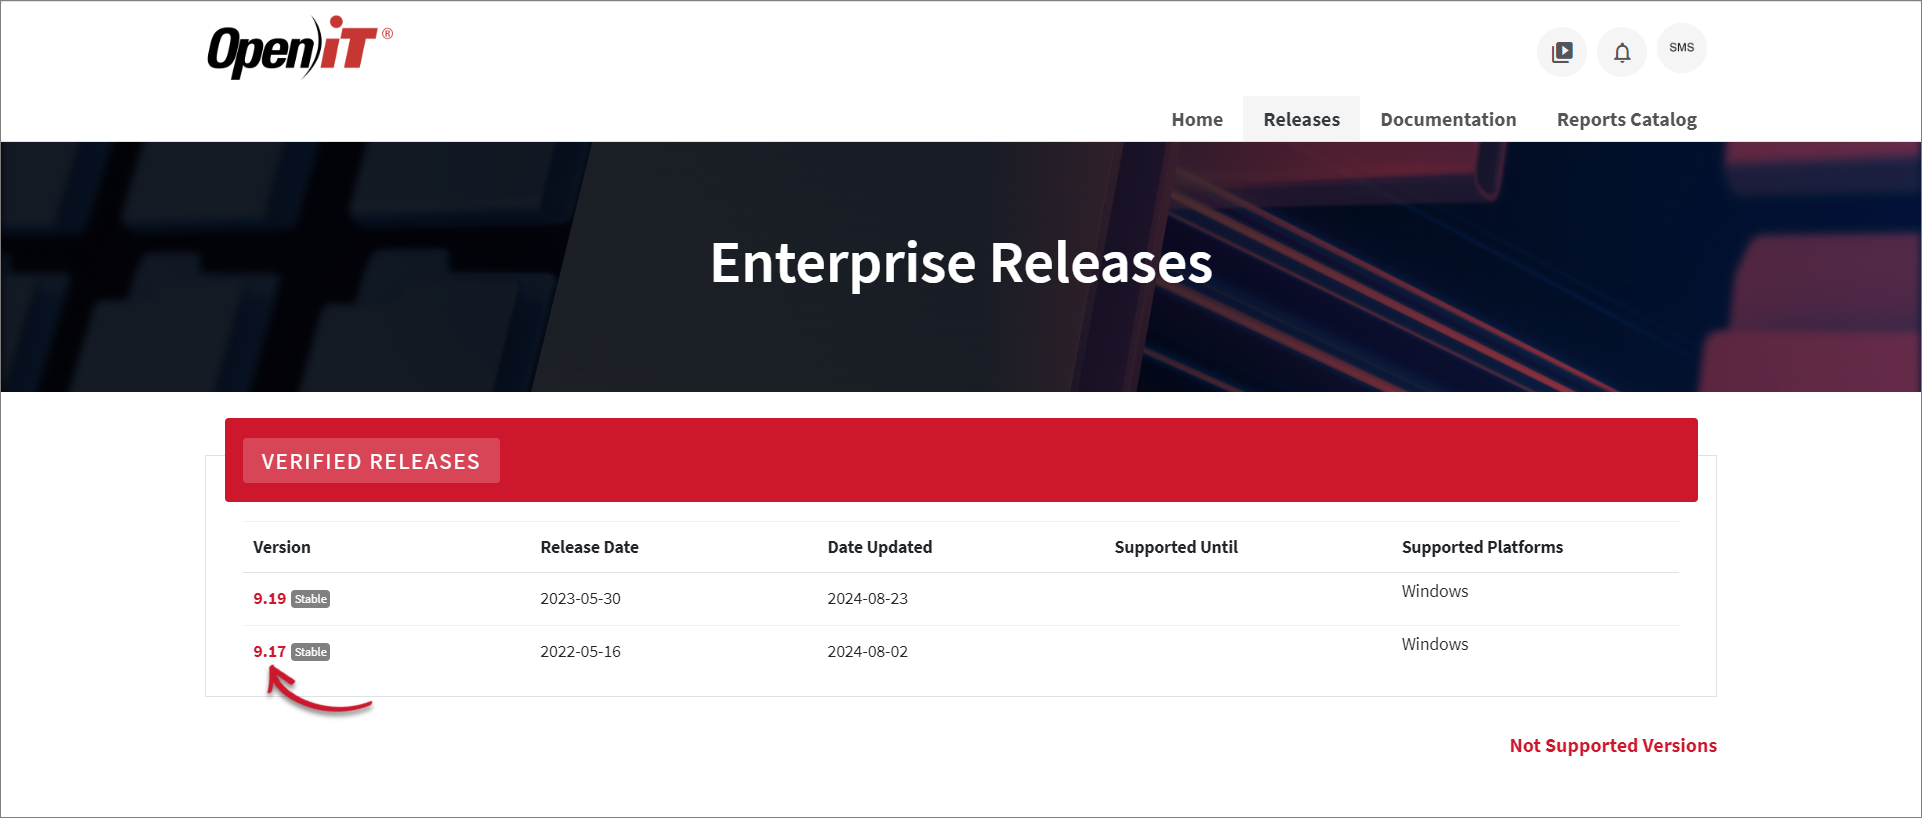Screen dimensions: 1922x818
Task: View Not Supported Versions link
Action: (1612, 745)
